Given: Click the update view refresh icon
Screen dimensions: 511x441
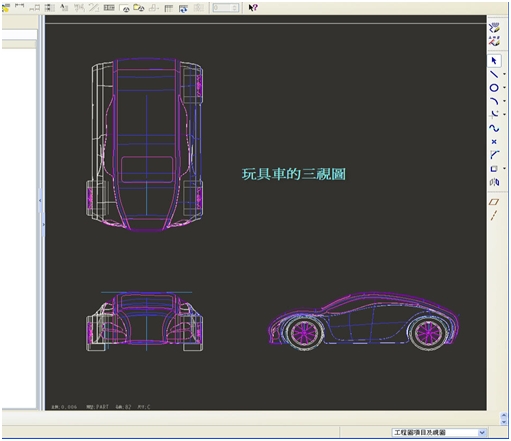Looking at the screenshot, I should coord(183,8).
